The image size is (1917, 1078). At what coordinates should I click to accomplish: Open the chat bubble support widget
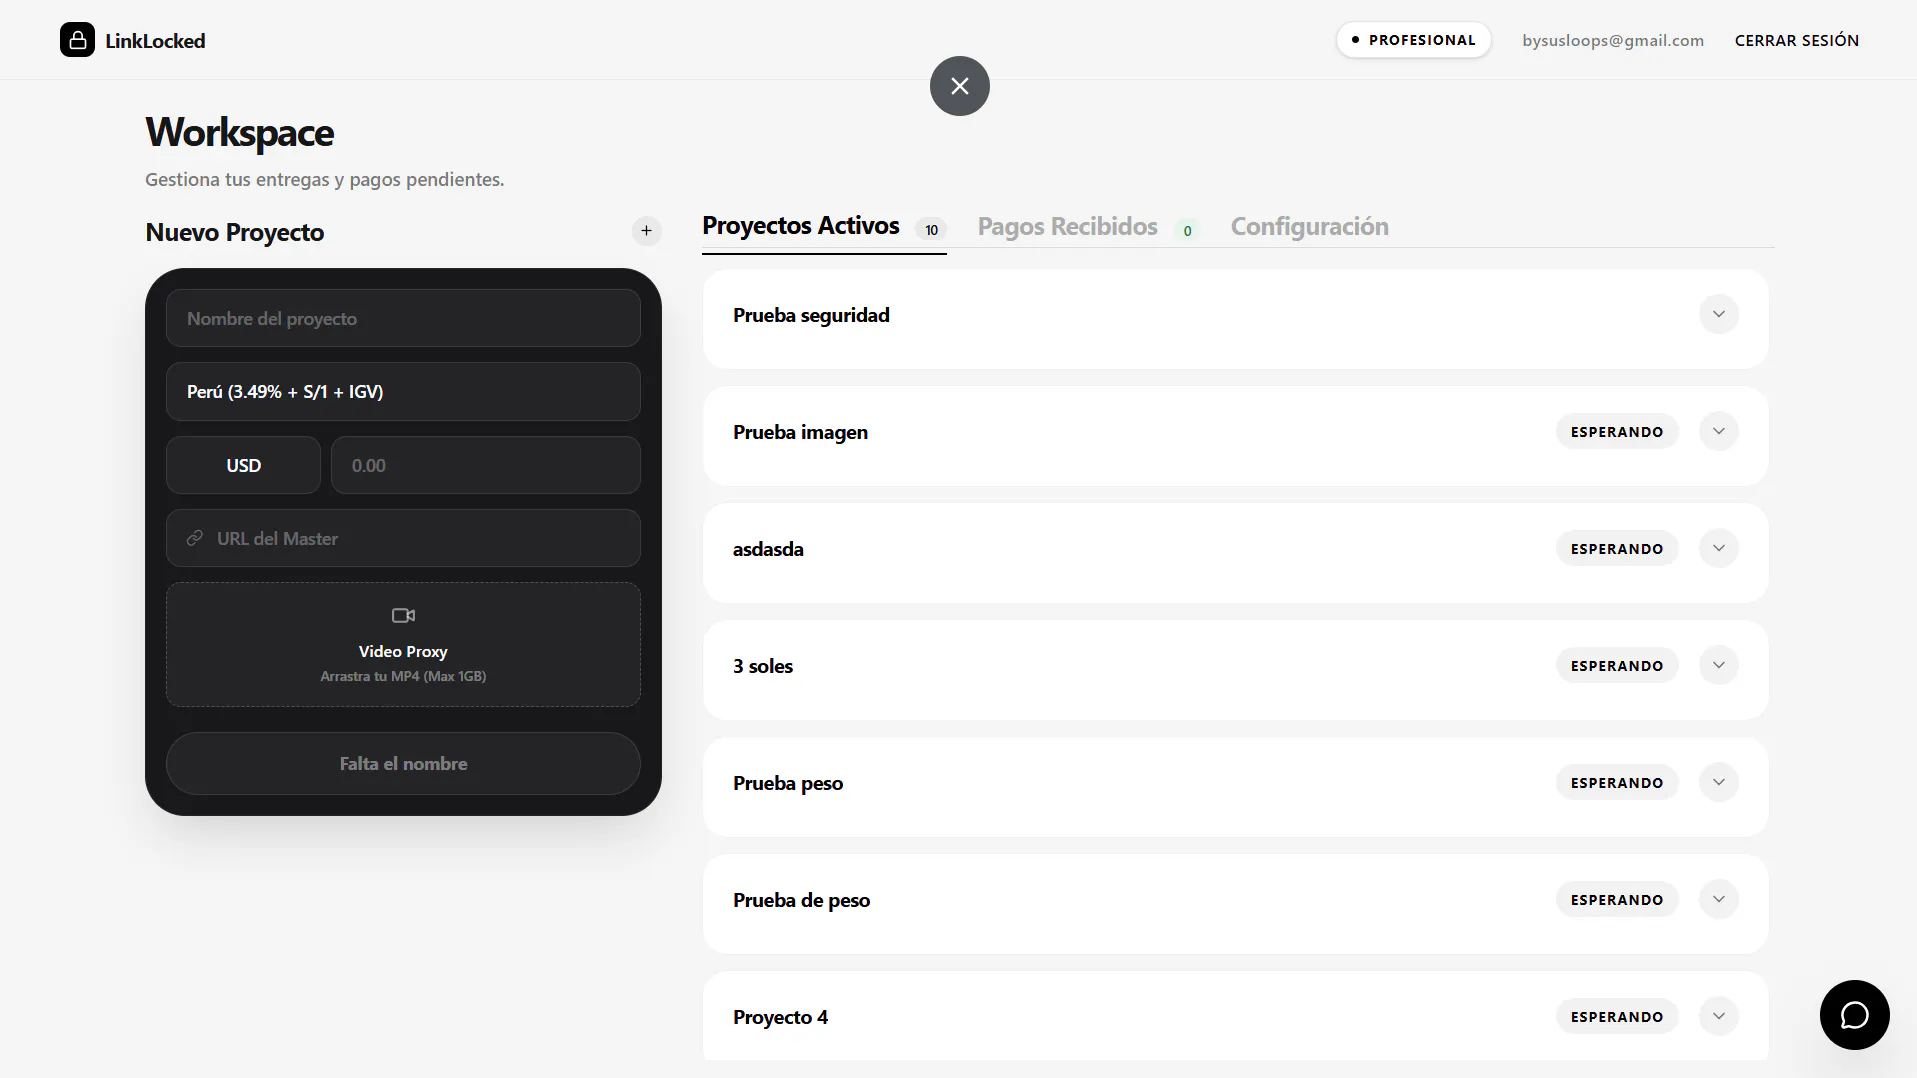1854,1014
